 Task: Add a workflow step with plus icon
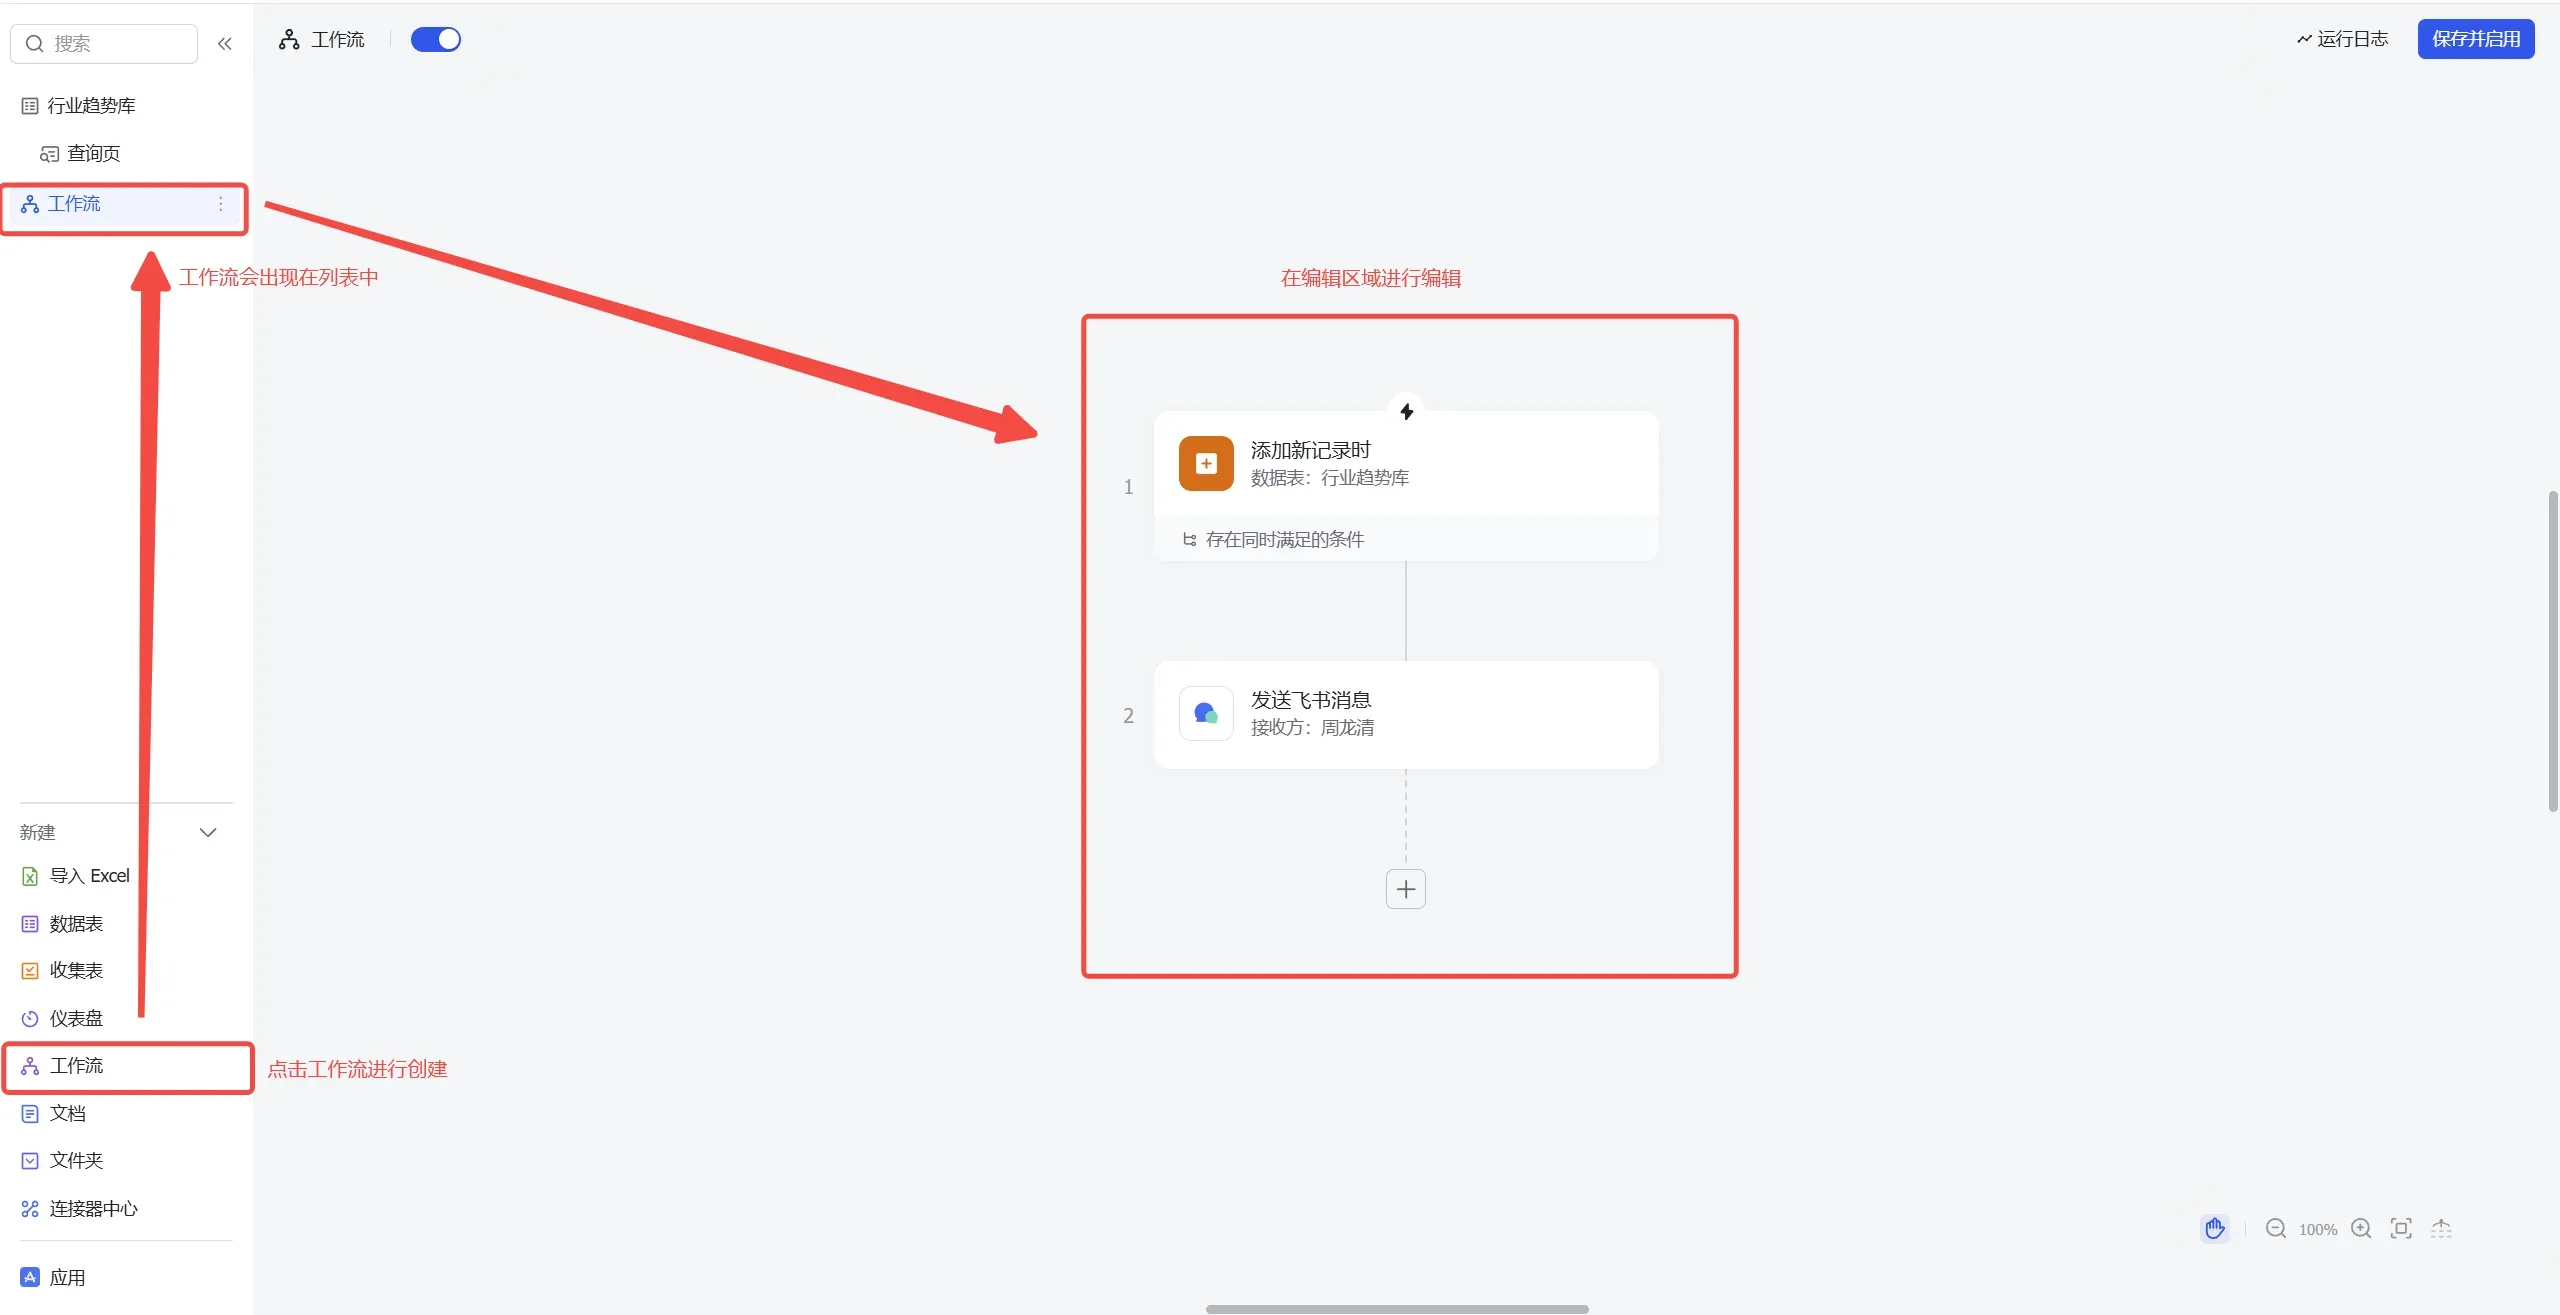[x=1406, y=889]
